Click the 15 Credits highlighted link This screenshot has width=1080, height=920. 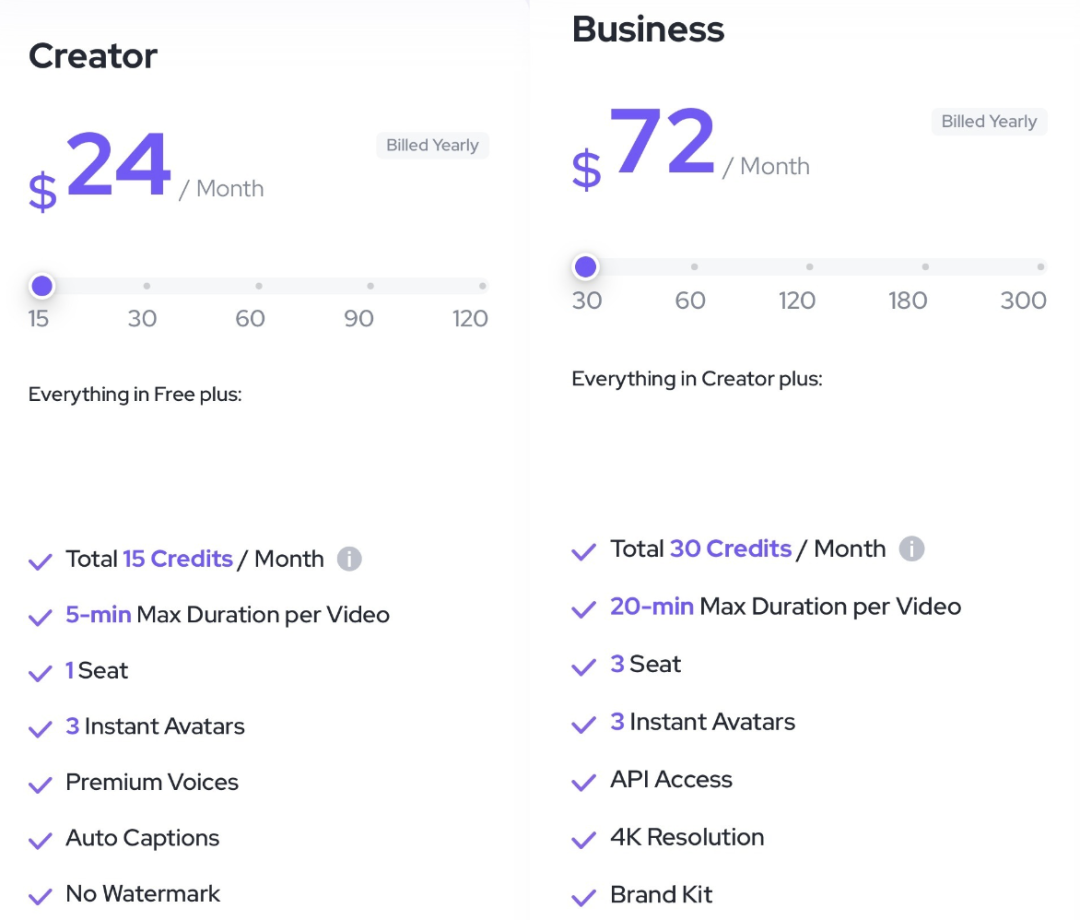click(178, 558)
